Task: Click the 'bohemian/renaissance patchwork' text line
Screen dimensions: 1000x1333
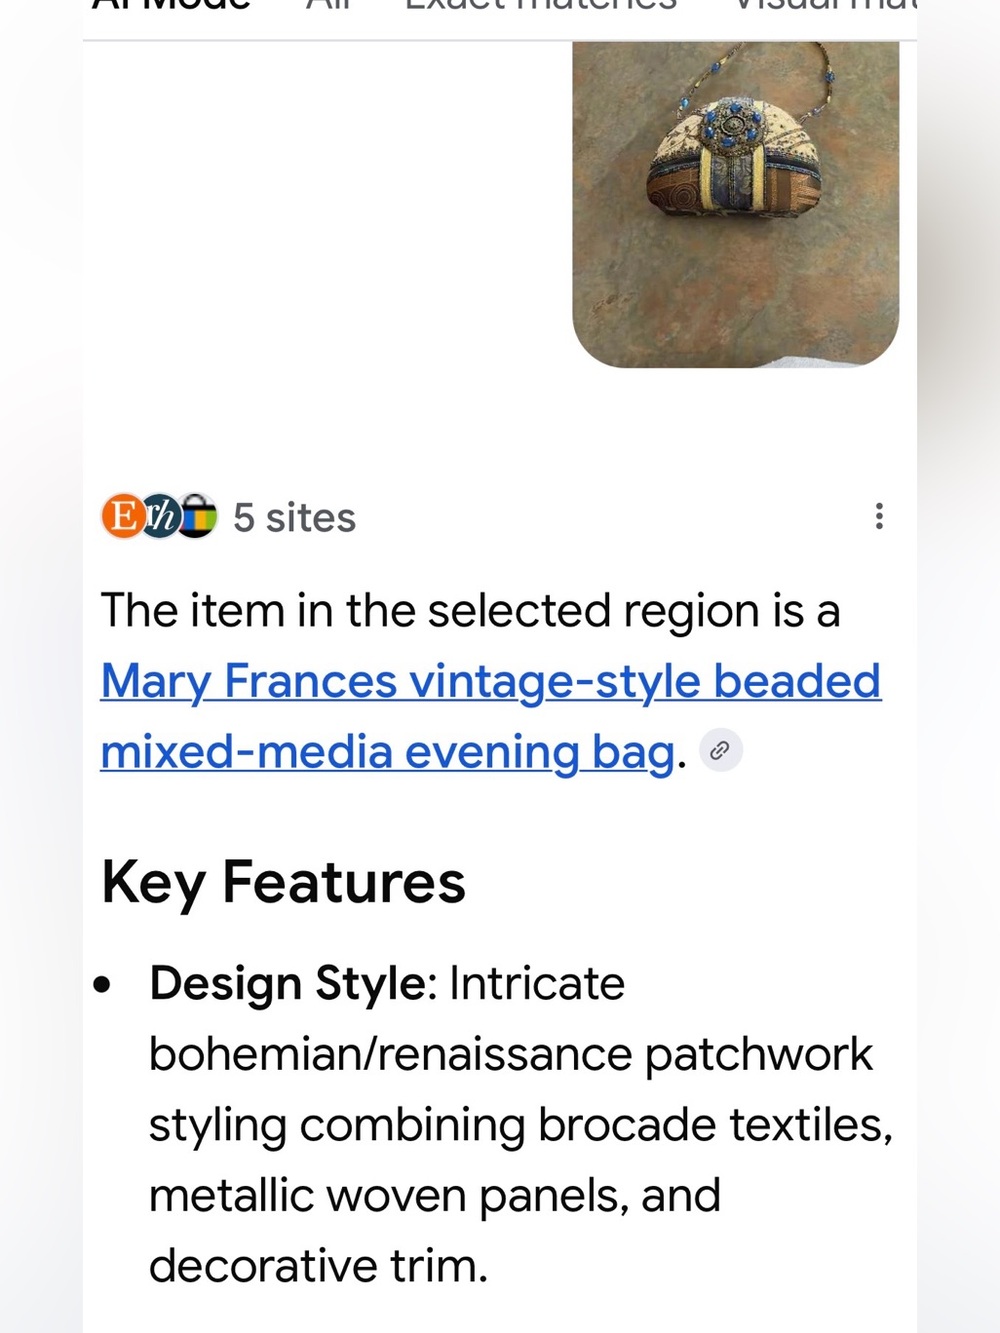Action: pos(511,1054)
